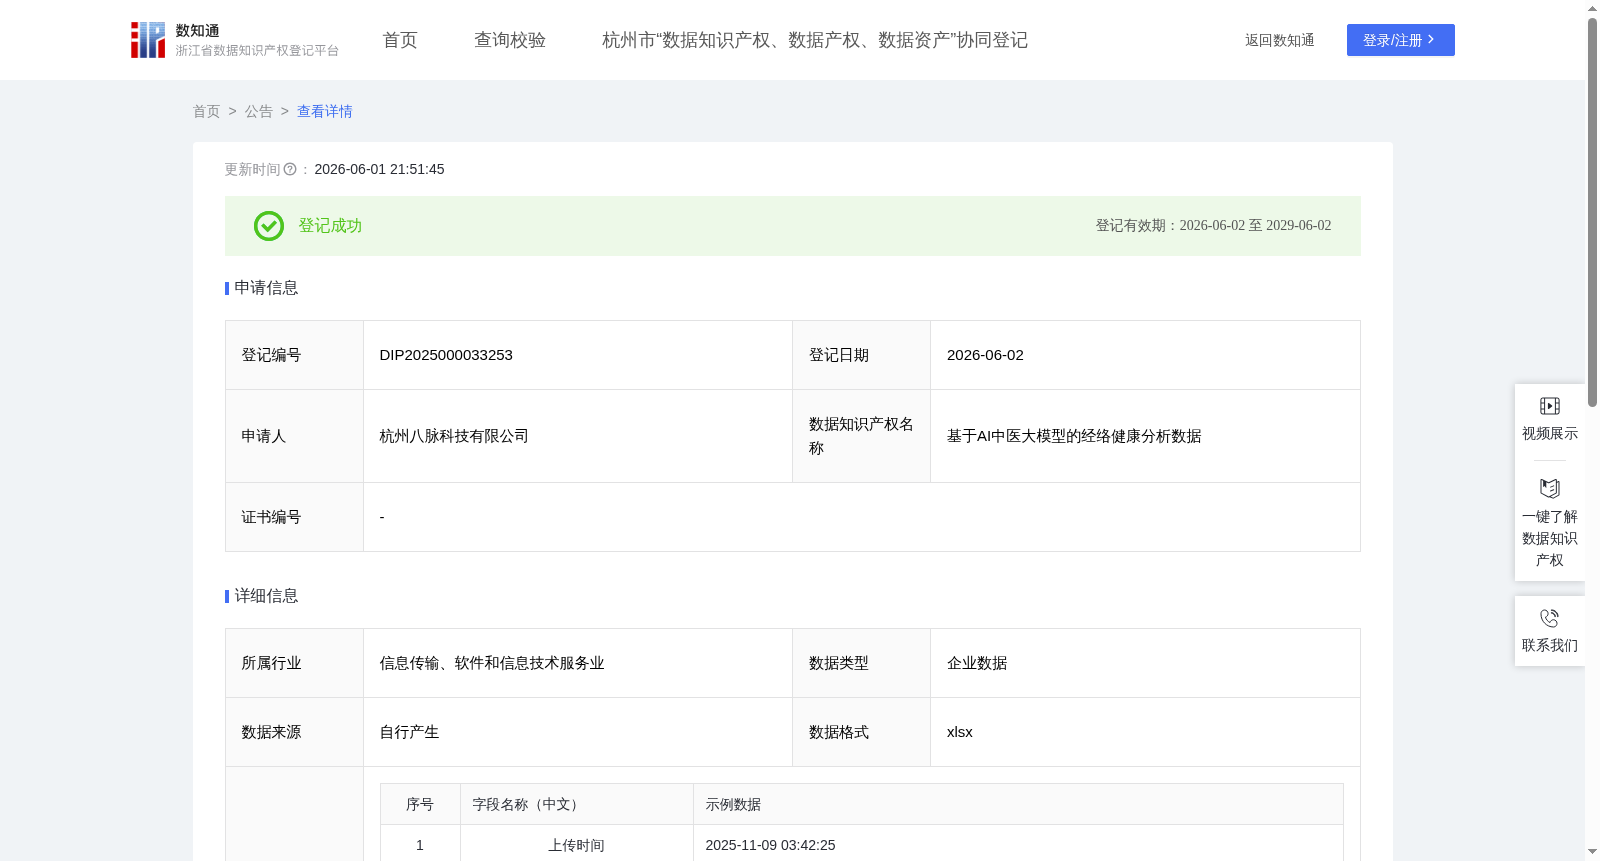
Task: Select sample value 2025-11-09 03:42:25
Action: [x=770, y=845]
